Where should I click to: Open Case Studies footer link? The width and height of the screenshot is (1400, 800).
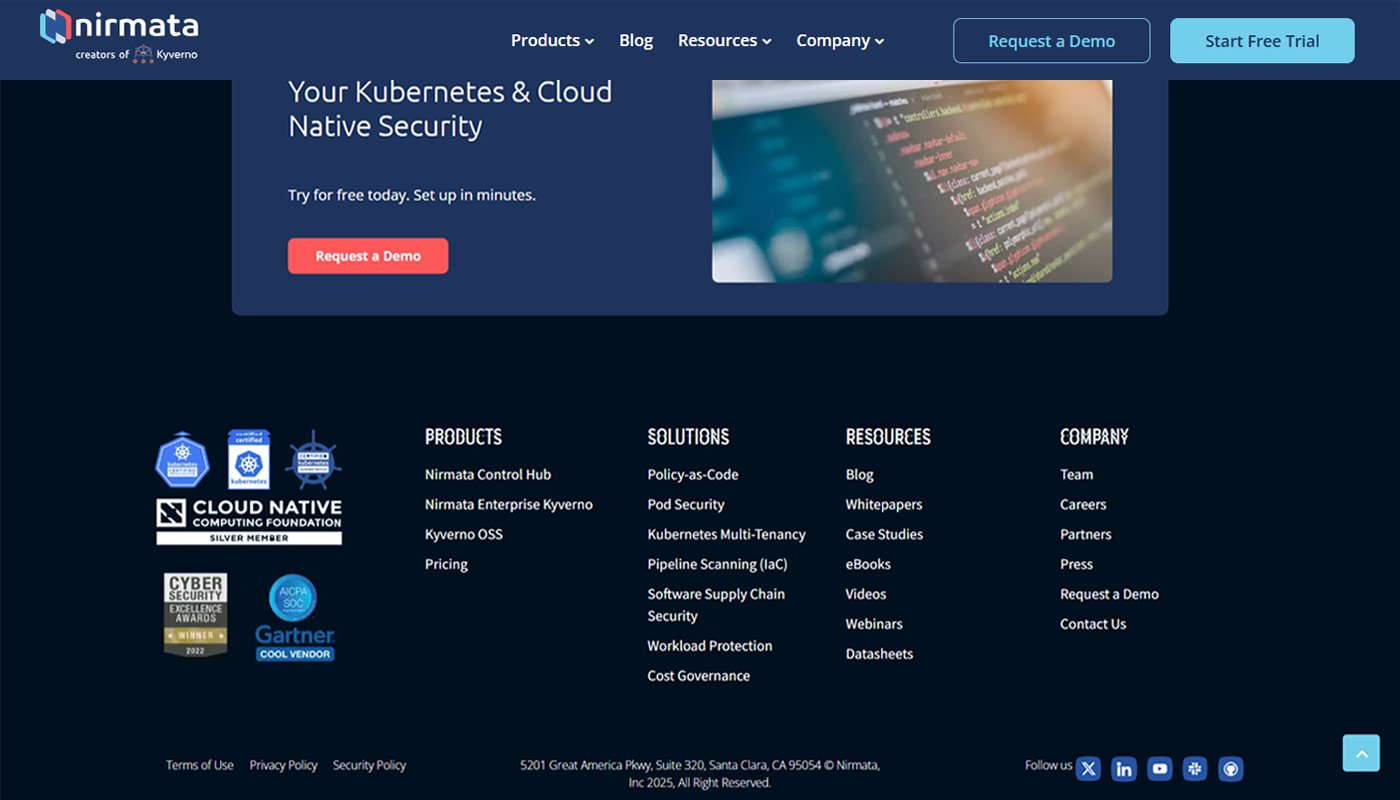884,535
